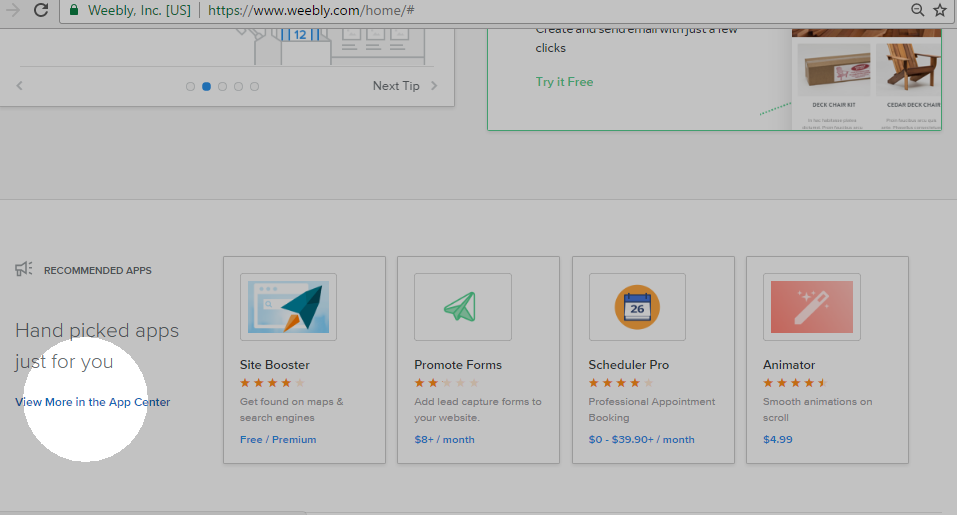Select the third tip pagination dot

click(x=222, y=87)
